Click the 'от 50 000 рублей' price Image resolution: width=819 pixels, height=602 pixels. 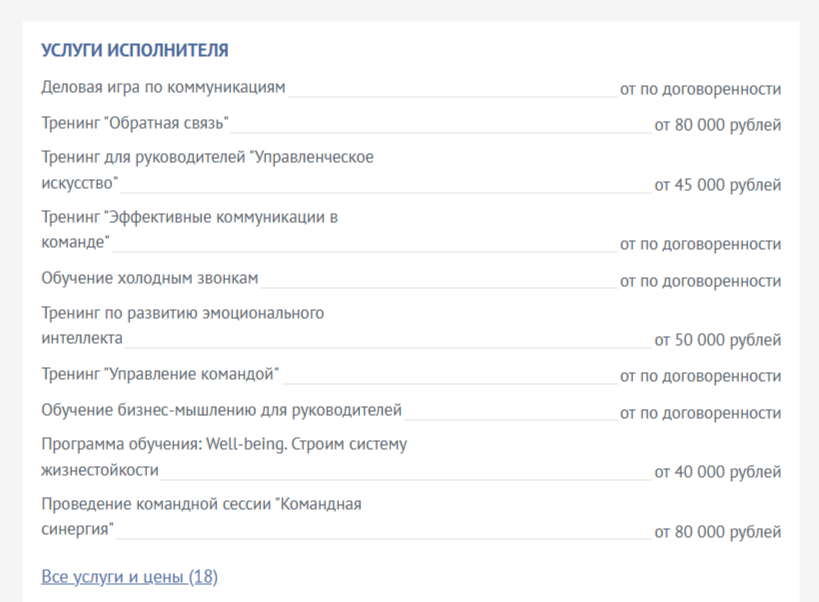tap(717, 340)
